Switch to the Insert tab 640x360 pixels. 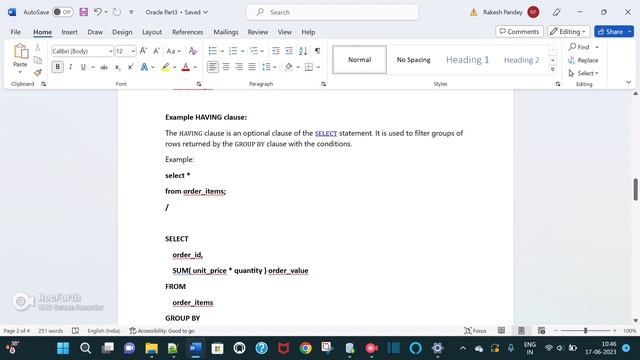coord(69,32)
